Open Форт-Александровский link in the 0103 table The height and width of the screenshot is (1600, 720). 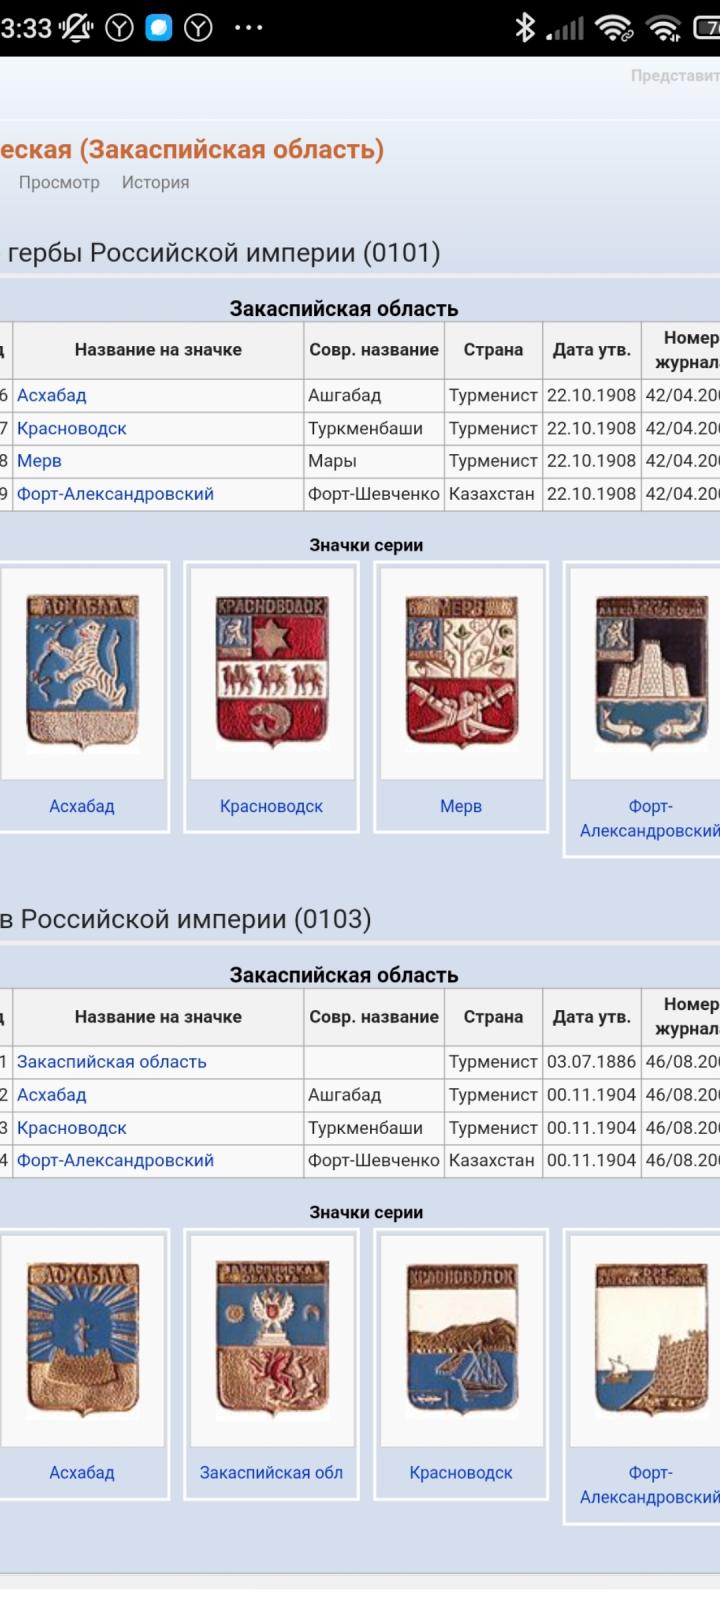click(x=115, y=1161)
